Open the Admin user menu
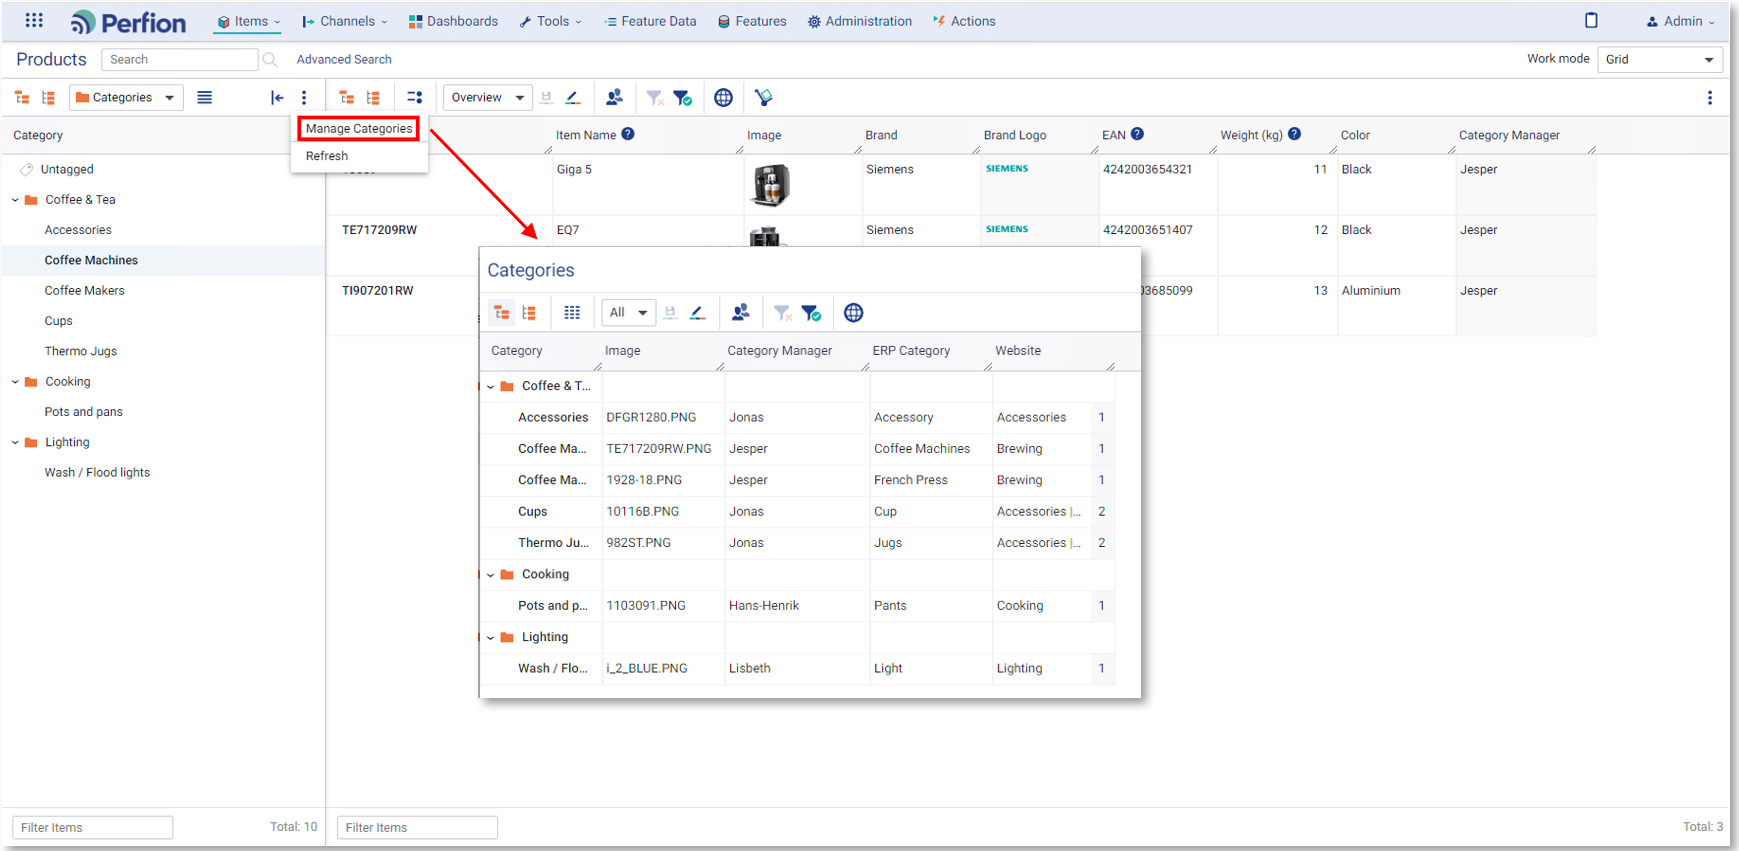This screenshot has width=1739, height=851. pos(1681,21)
